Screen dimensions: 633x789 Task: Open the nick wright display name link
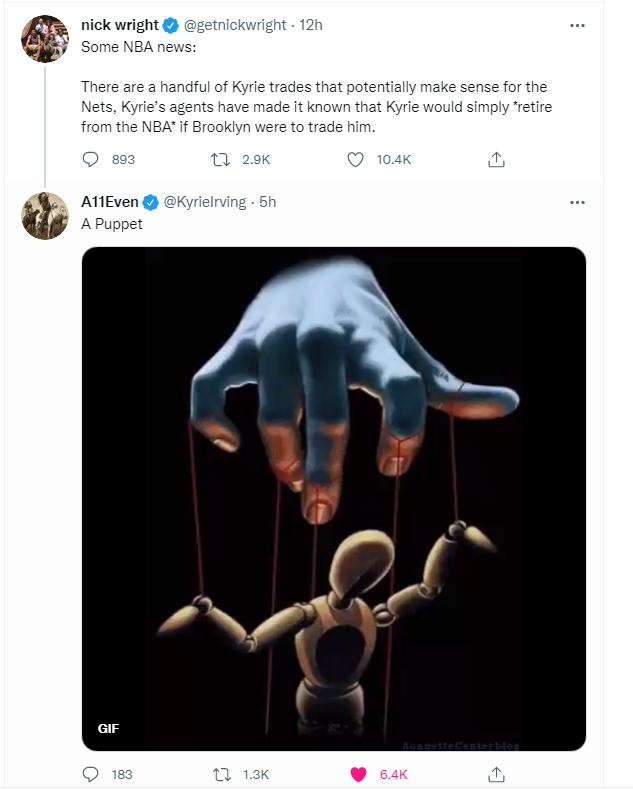point(120,26)
